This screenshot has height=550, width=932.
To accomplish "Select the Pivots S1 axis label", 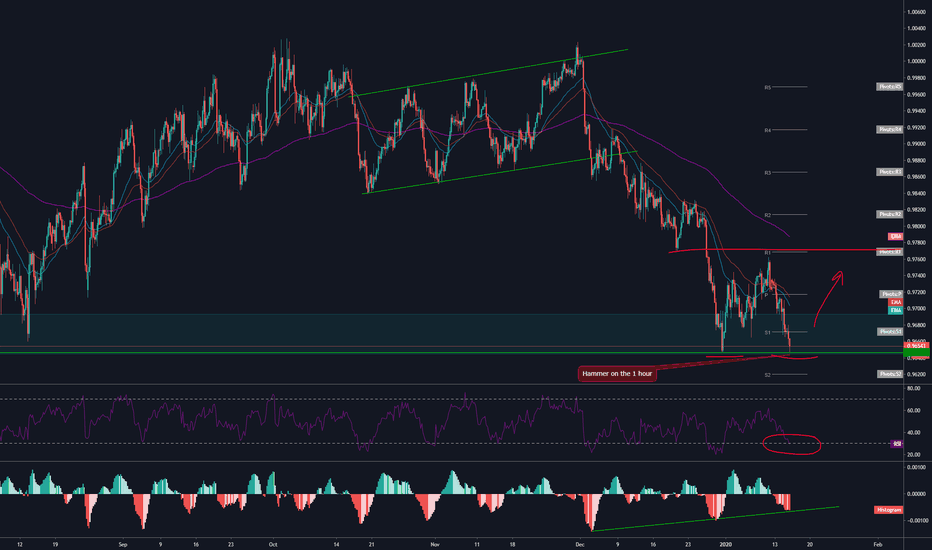I will 890,331.
